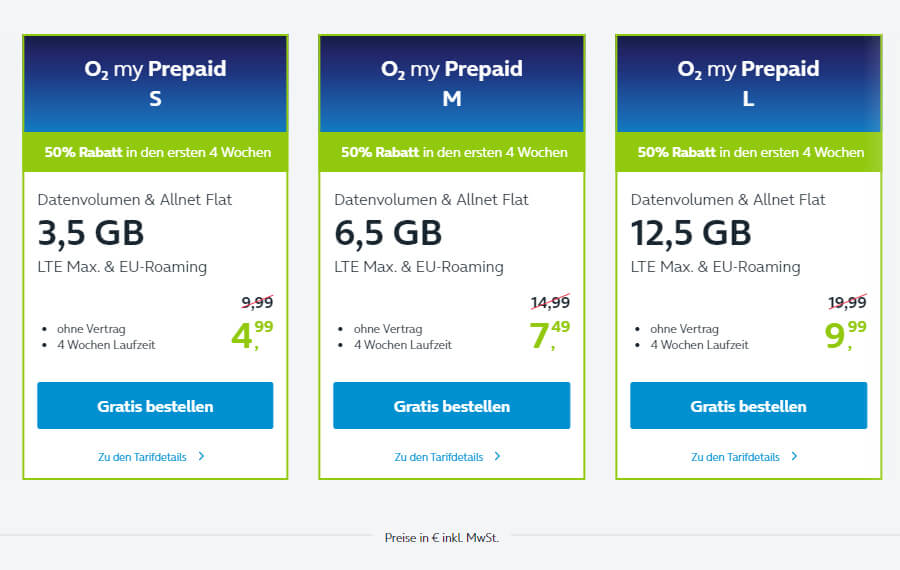900x570 pixels.
Task: Select the O2 my Prepaid L header
Action: click(x=748, y=83)
